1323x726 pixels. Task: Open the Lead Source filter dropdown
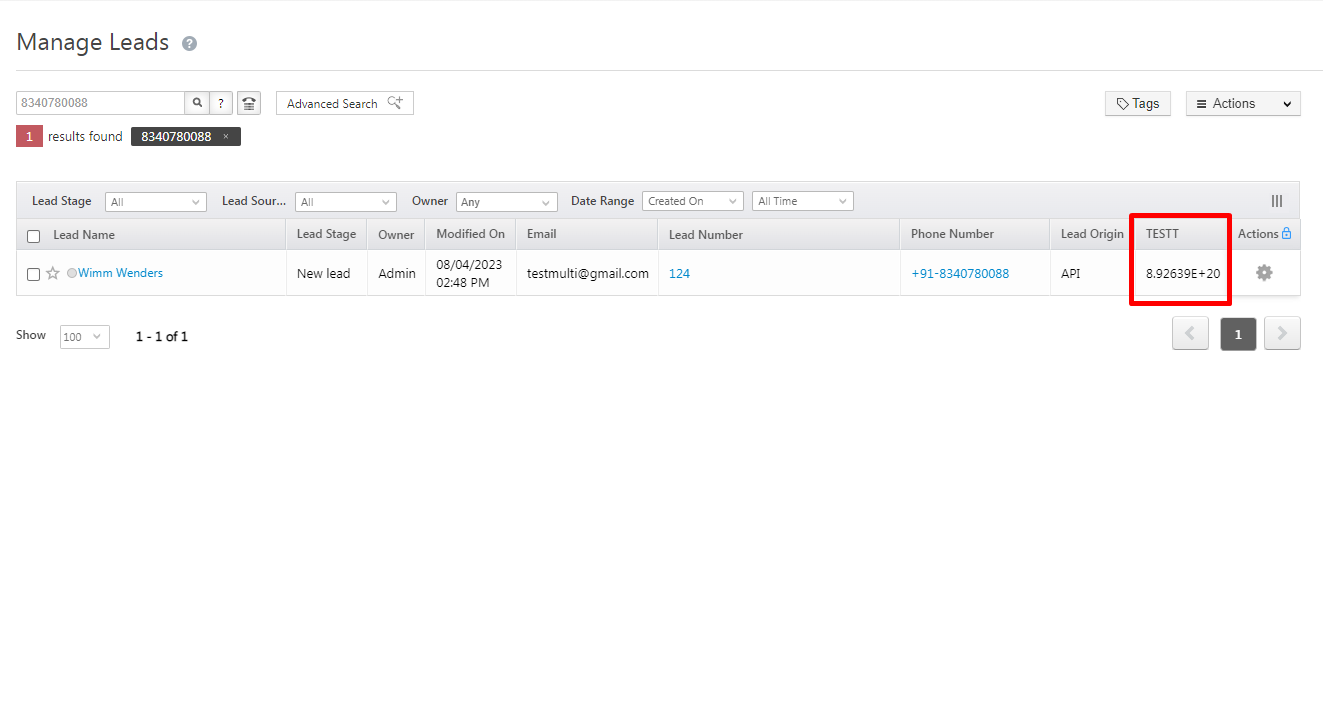point(345,202)
